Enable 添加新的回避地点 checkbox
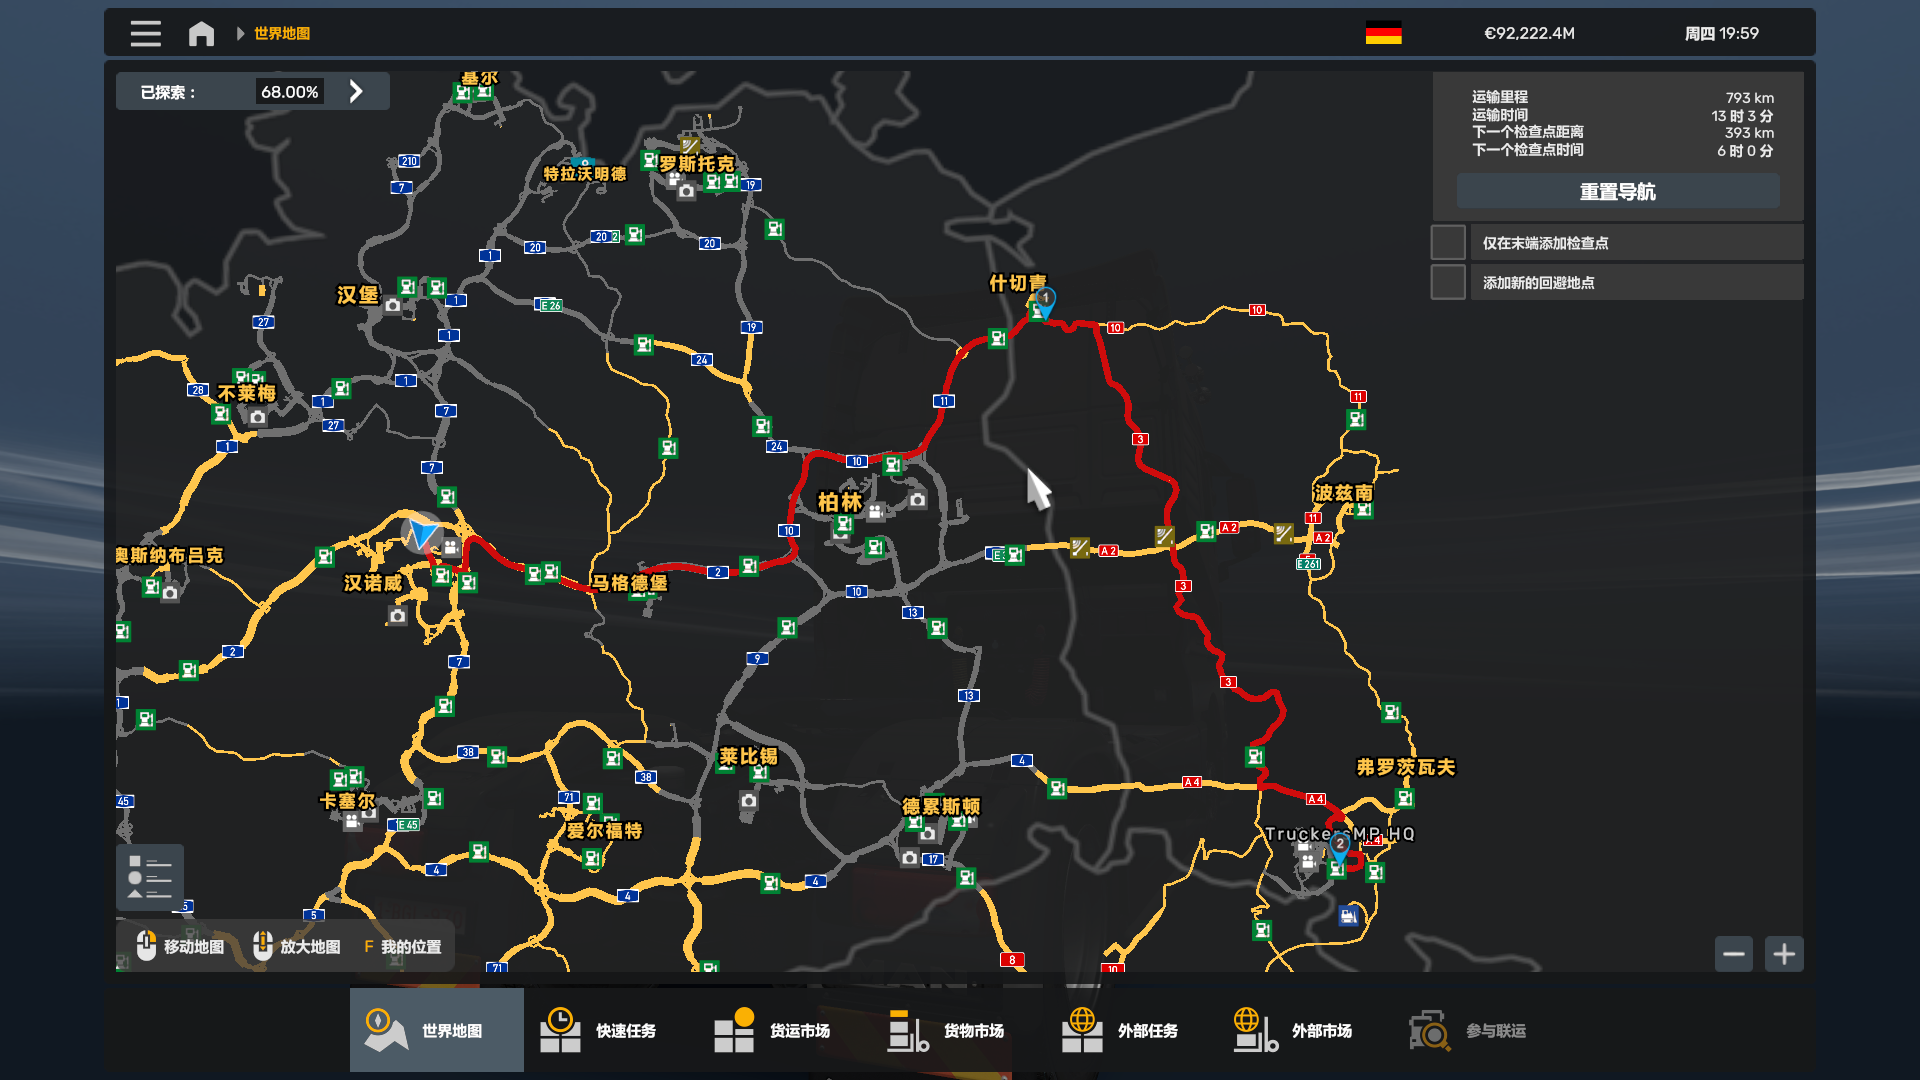1920x1080 pixels. coord(1448,283)
